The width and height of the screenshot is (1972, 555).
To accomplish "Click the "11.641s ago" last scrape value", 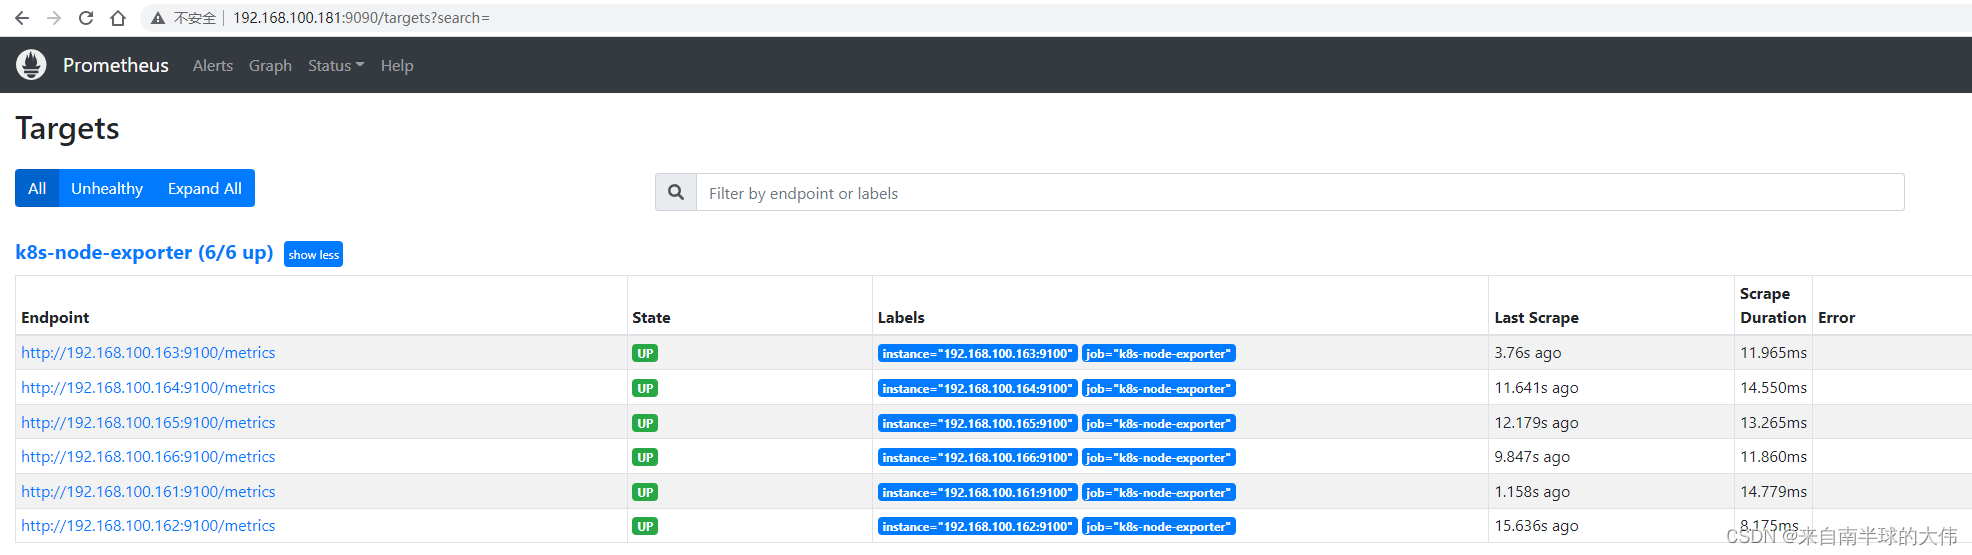I will (1536, 387).
